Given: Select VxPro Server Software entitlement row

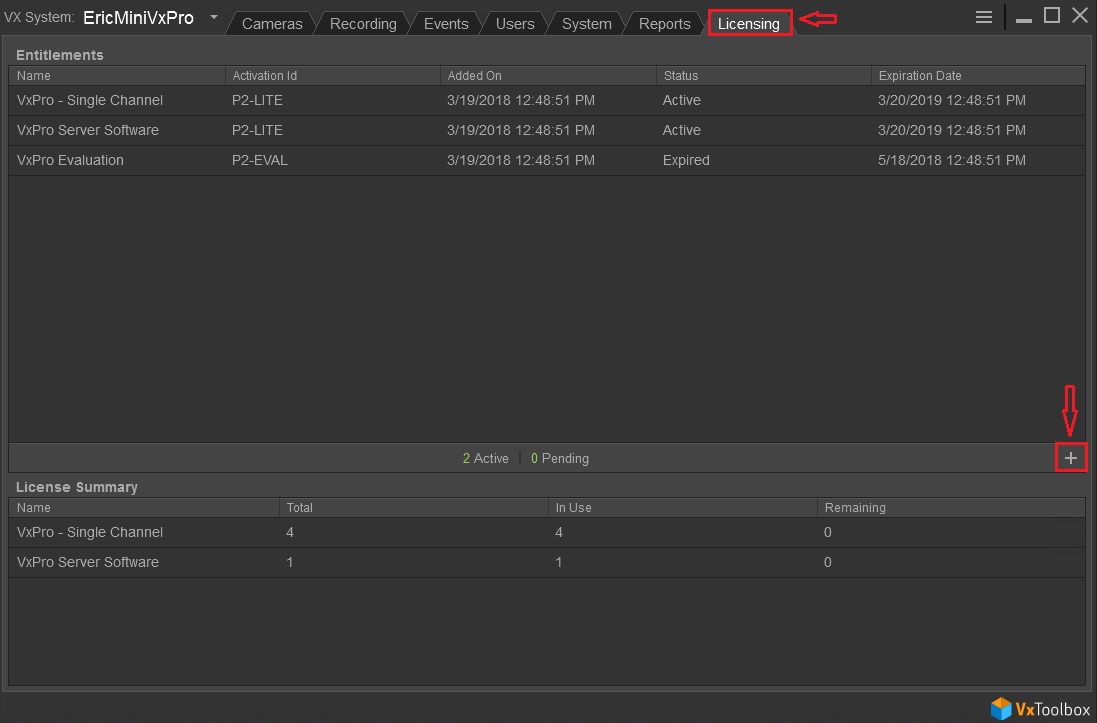Looking at the screenshot, I should pyautogui.click(x=547, y=130).
